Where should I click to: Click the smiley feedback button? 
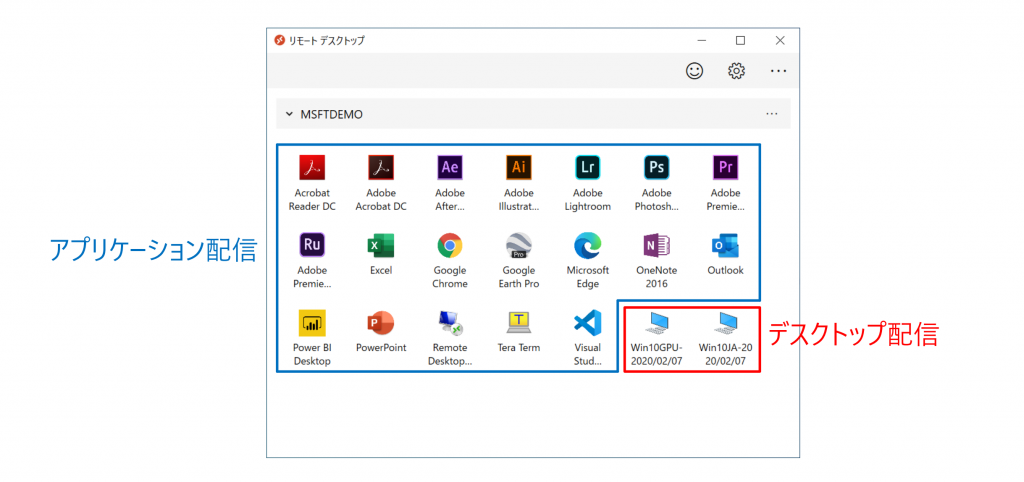point(694,71)
